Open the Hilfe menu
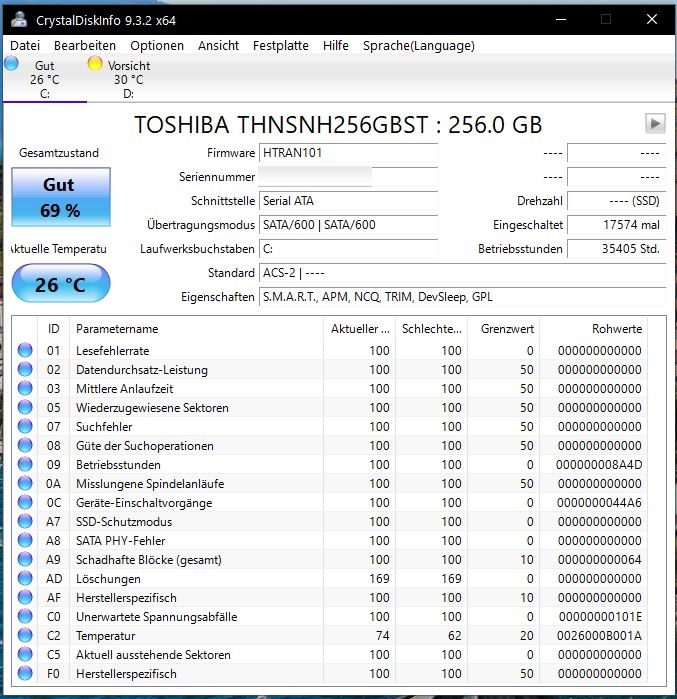The height and width of the screenshot is (699, 677). pos(336,45)
